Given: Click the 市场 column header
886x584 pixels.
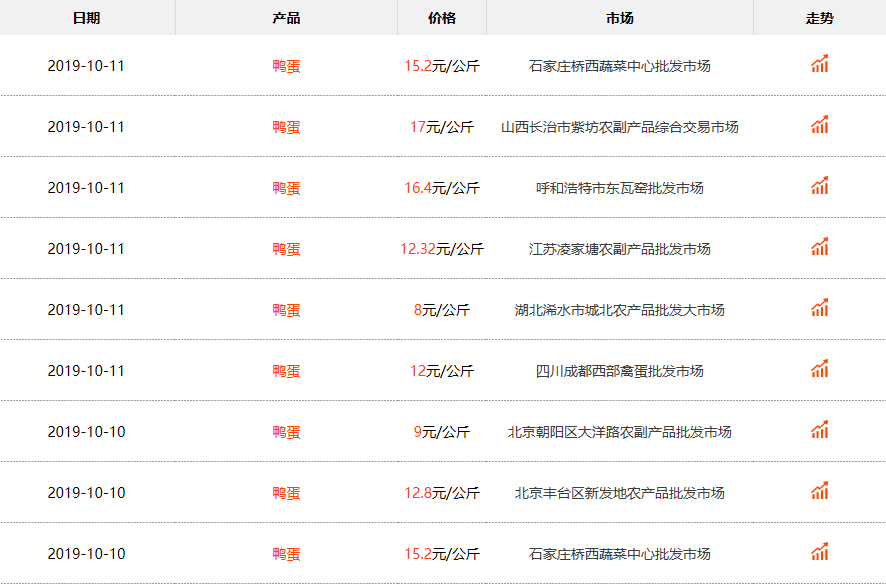Looking at the screenshot, I should point(620,18).
